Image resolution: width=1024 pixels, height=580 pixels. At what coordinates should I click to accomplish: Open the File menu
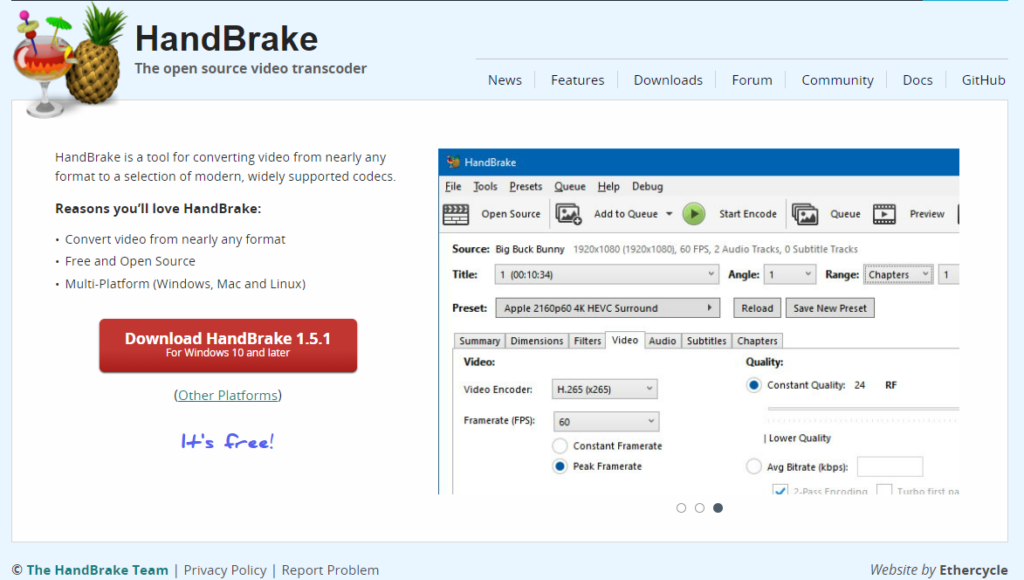[x=453, y=186]
